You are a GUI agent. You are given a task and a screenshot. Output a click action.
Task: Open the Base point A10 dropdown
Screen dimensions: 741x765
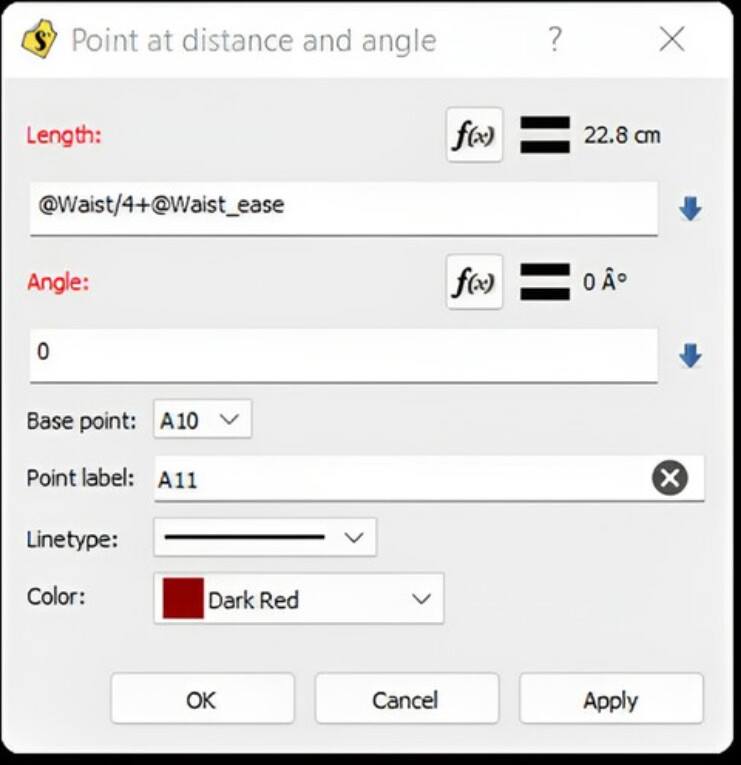(203, 420)
